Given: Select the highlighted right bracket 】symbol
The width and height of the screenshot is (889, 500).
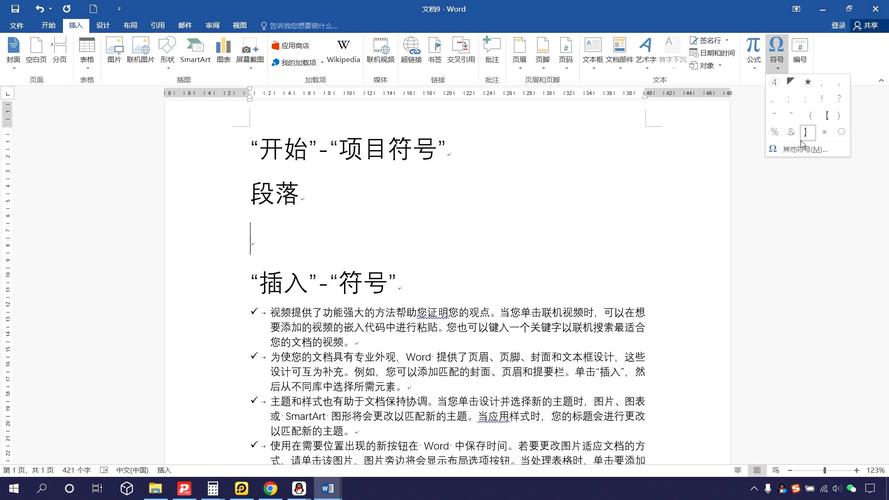Looking at the screenshot, I should tap(807, 132).
